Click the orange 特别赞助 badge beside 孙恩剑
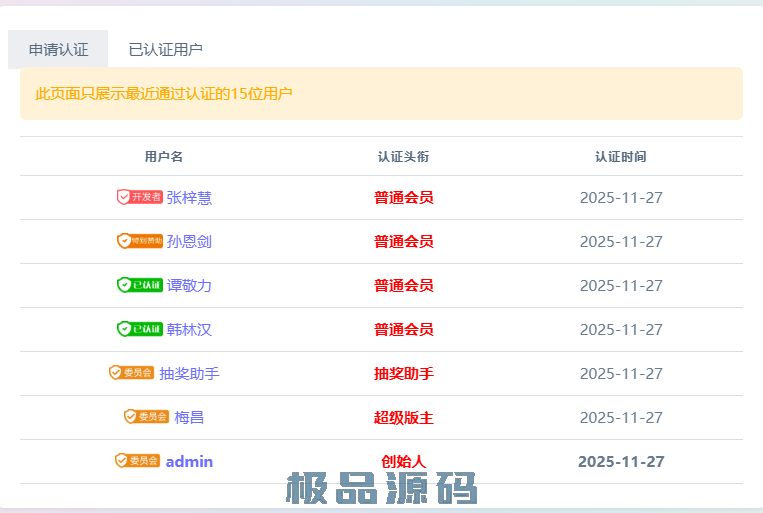Screen dimensions: 763x513 coord(139,241)
